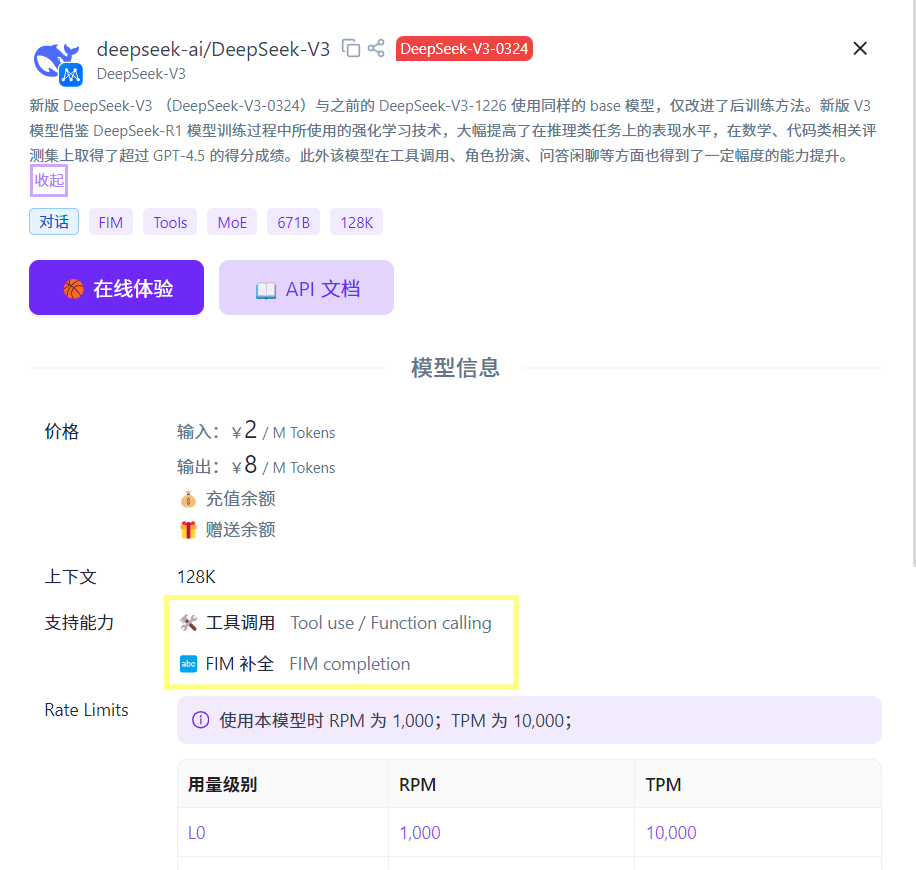Click the 1,000 RPM value
Screen dimensions: 916x870
pos(419,833)
